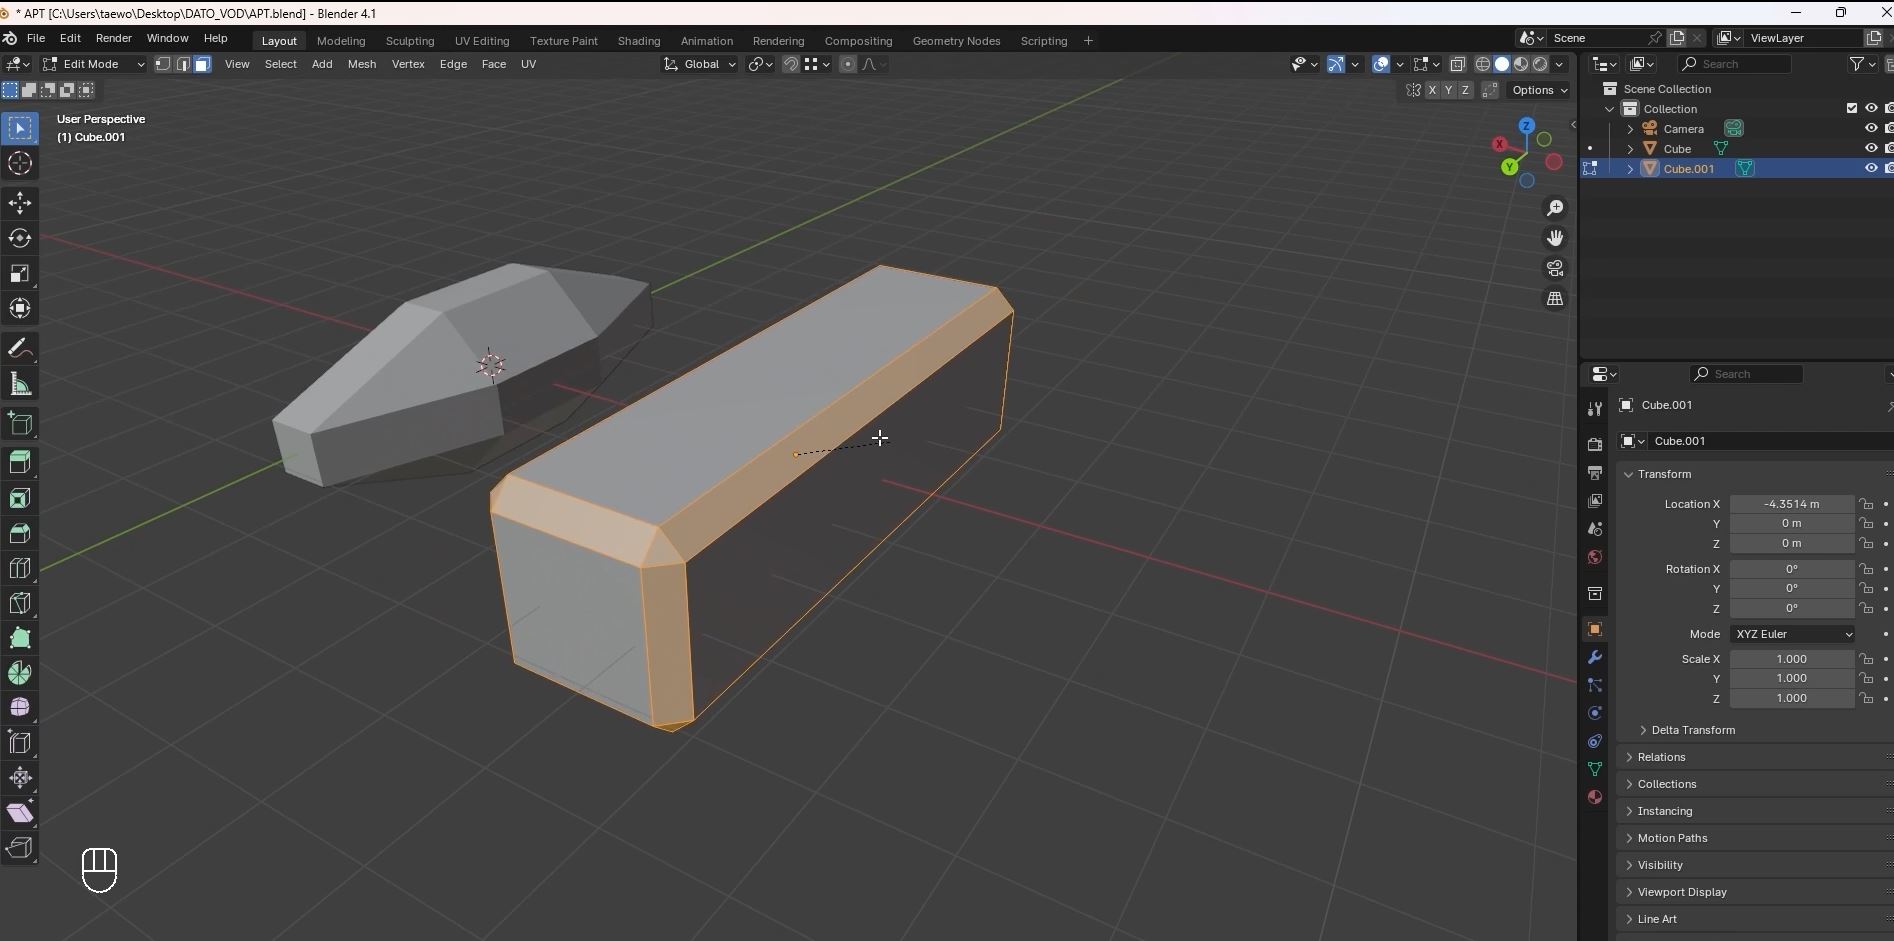1894x941 pixels.
Task: Open the XYZ Euler rotation mode dropdown
Action: click(1792, 634)
